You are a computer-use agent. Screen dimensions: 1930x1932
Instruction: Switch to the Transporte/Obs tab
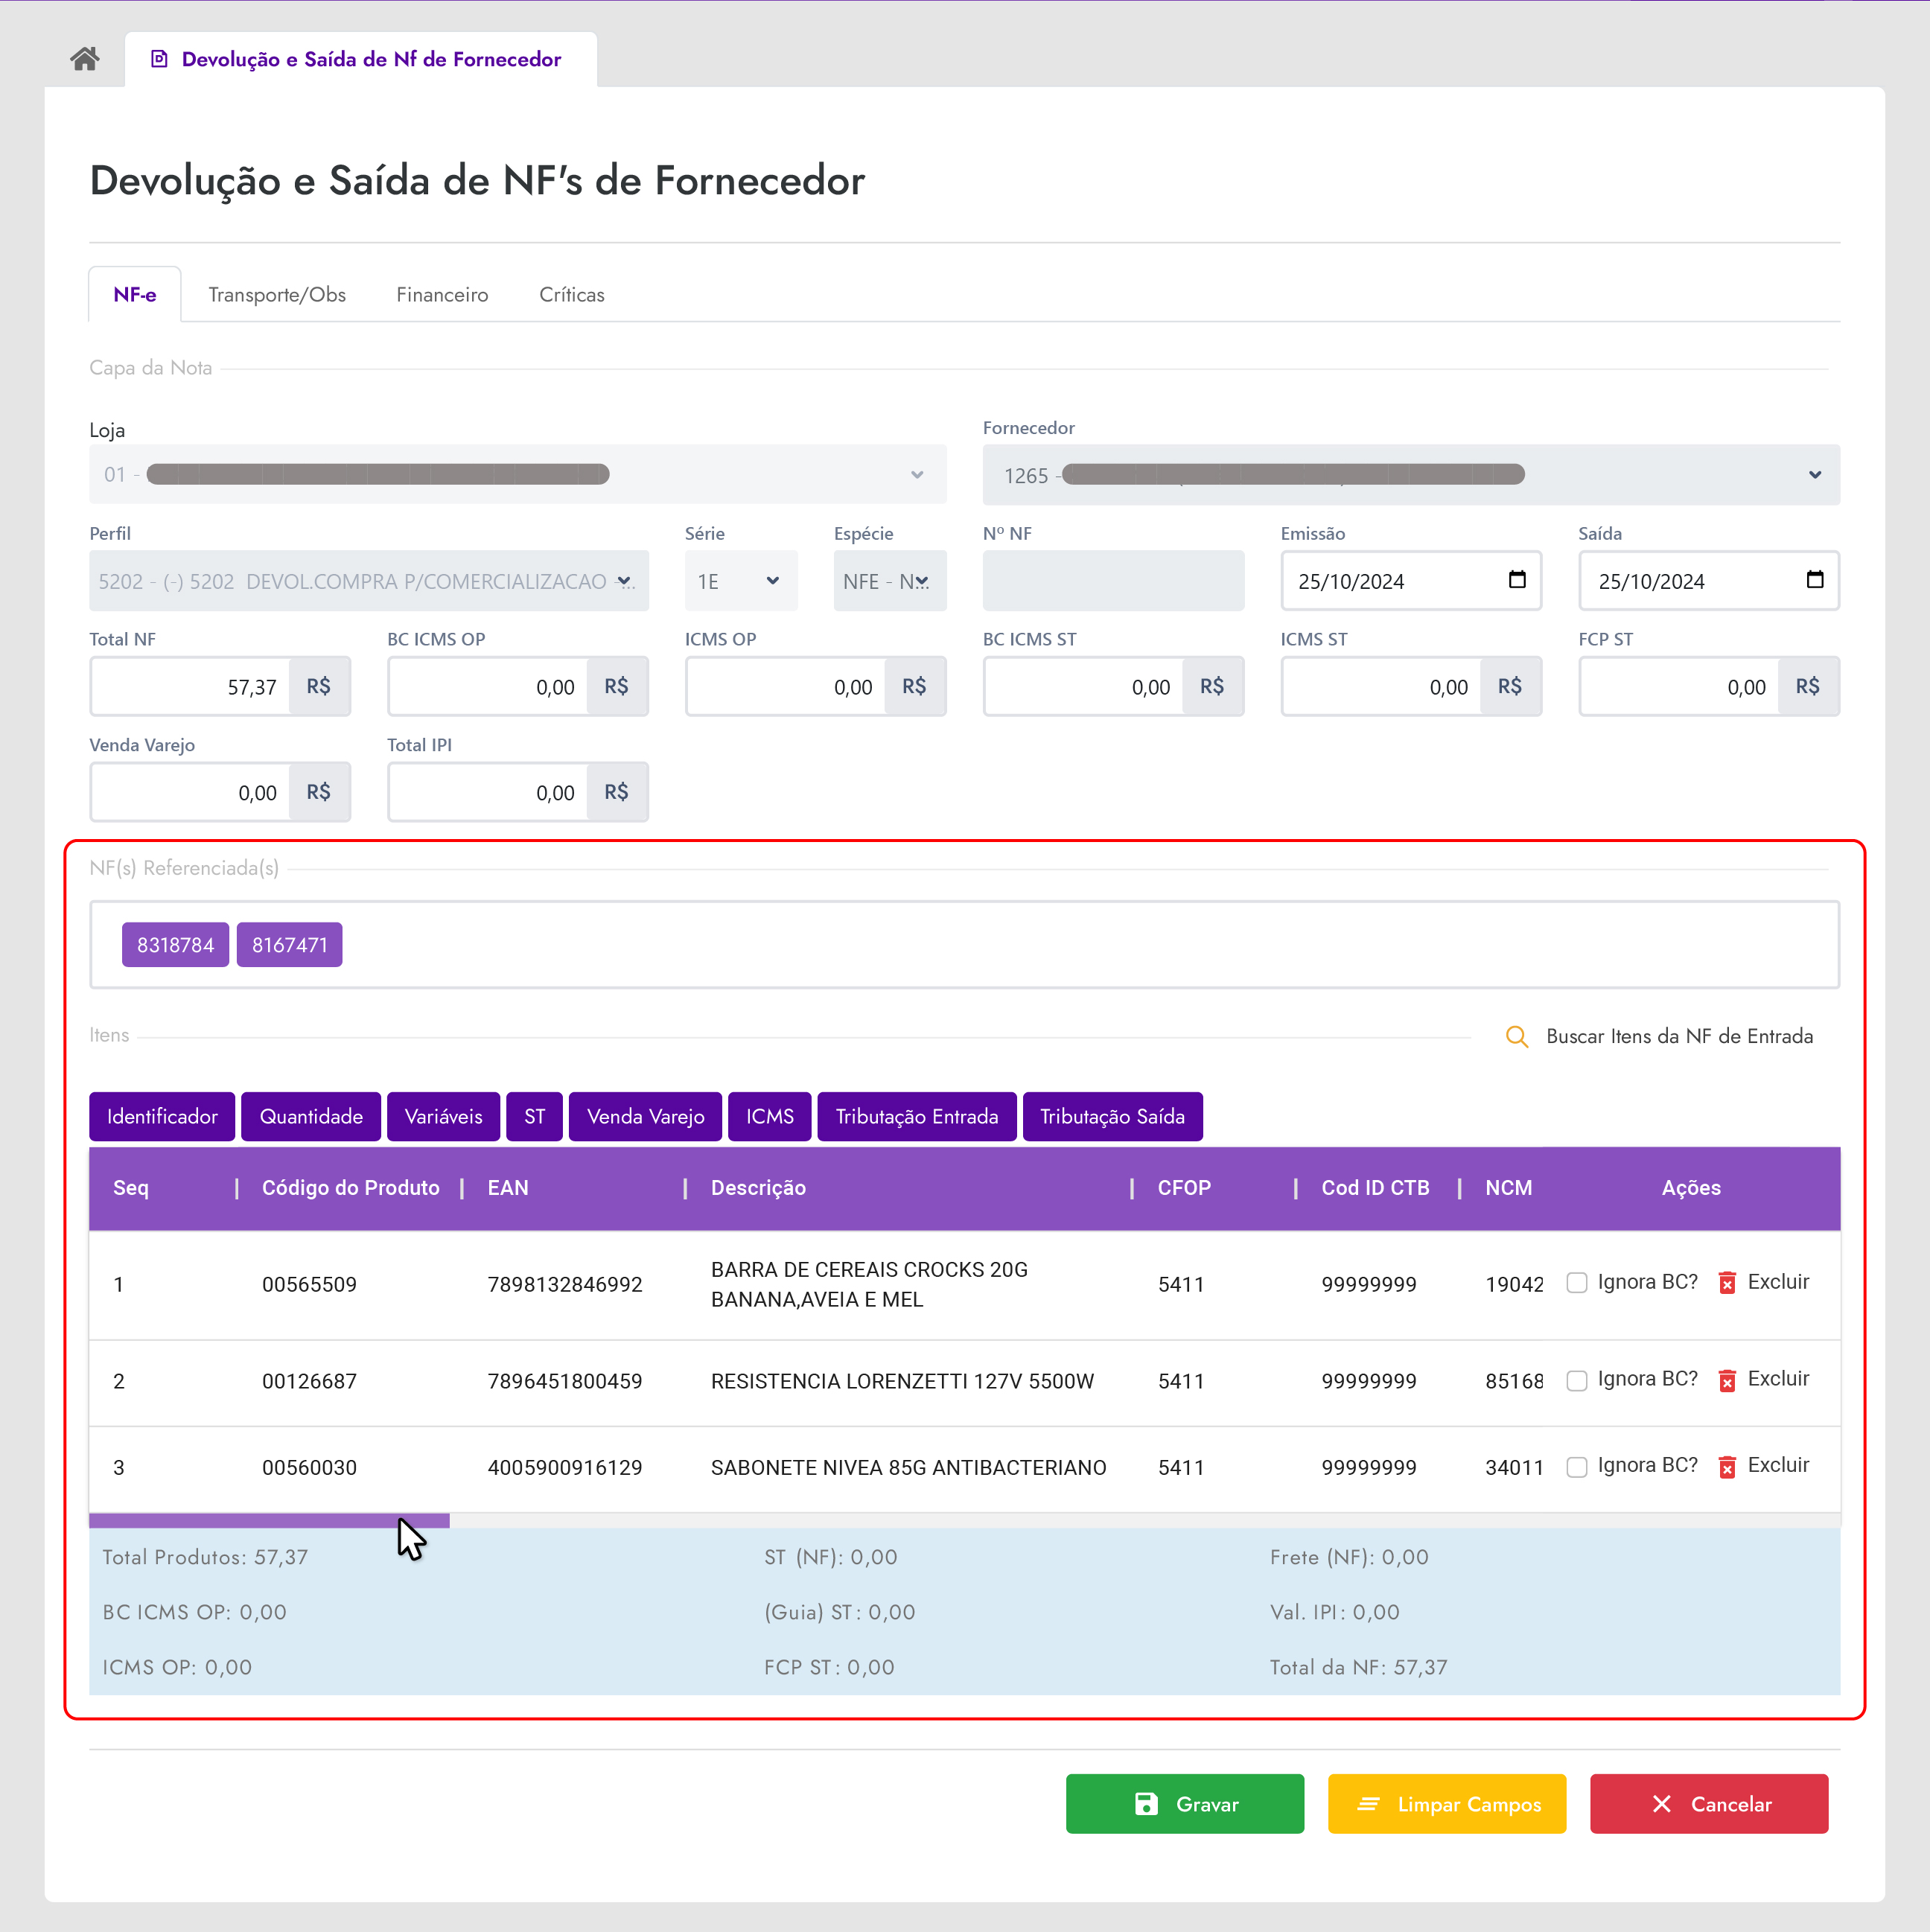(x=277, y=295)
